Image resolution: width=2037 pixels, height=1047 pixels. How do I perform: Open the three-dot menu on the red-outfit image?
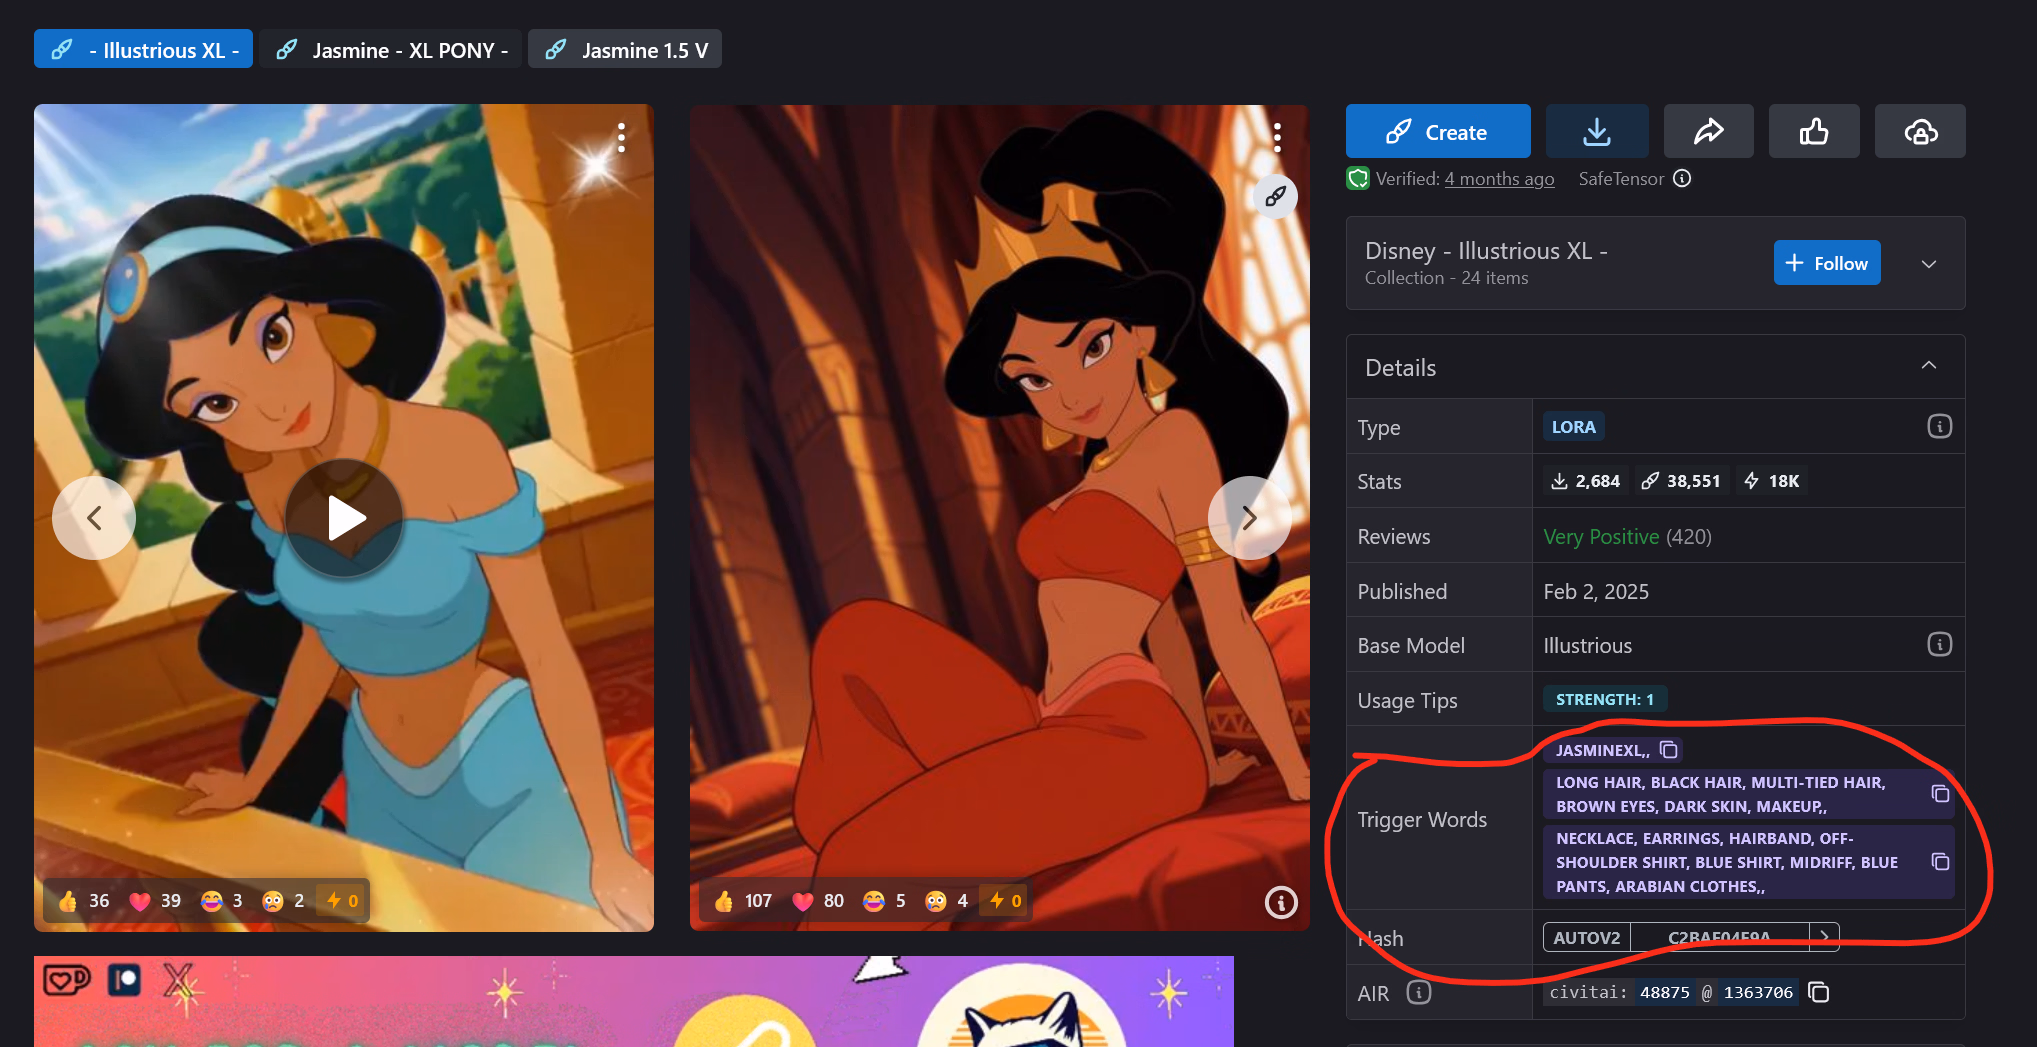1277,138
